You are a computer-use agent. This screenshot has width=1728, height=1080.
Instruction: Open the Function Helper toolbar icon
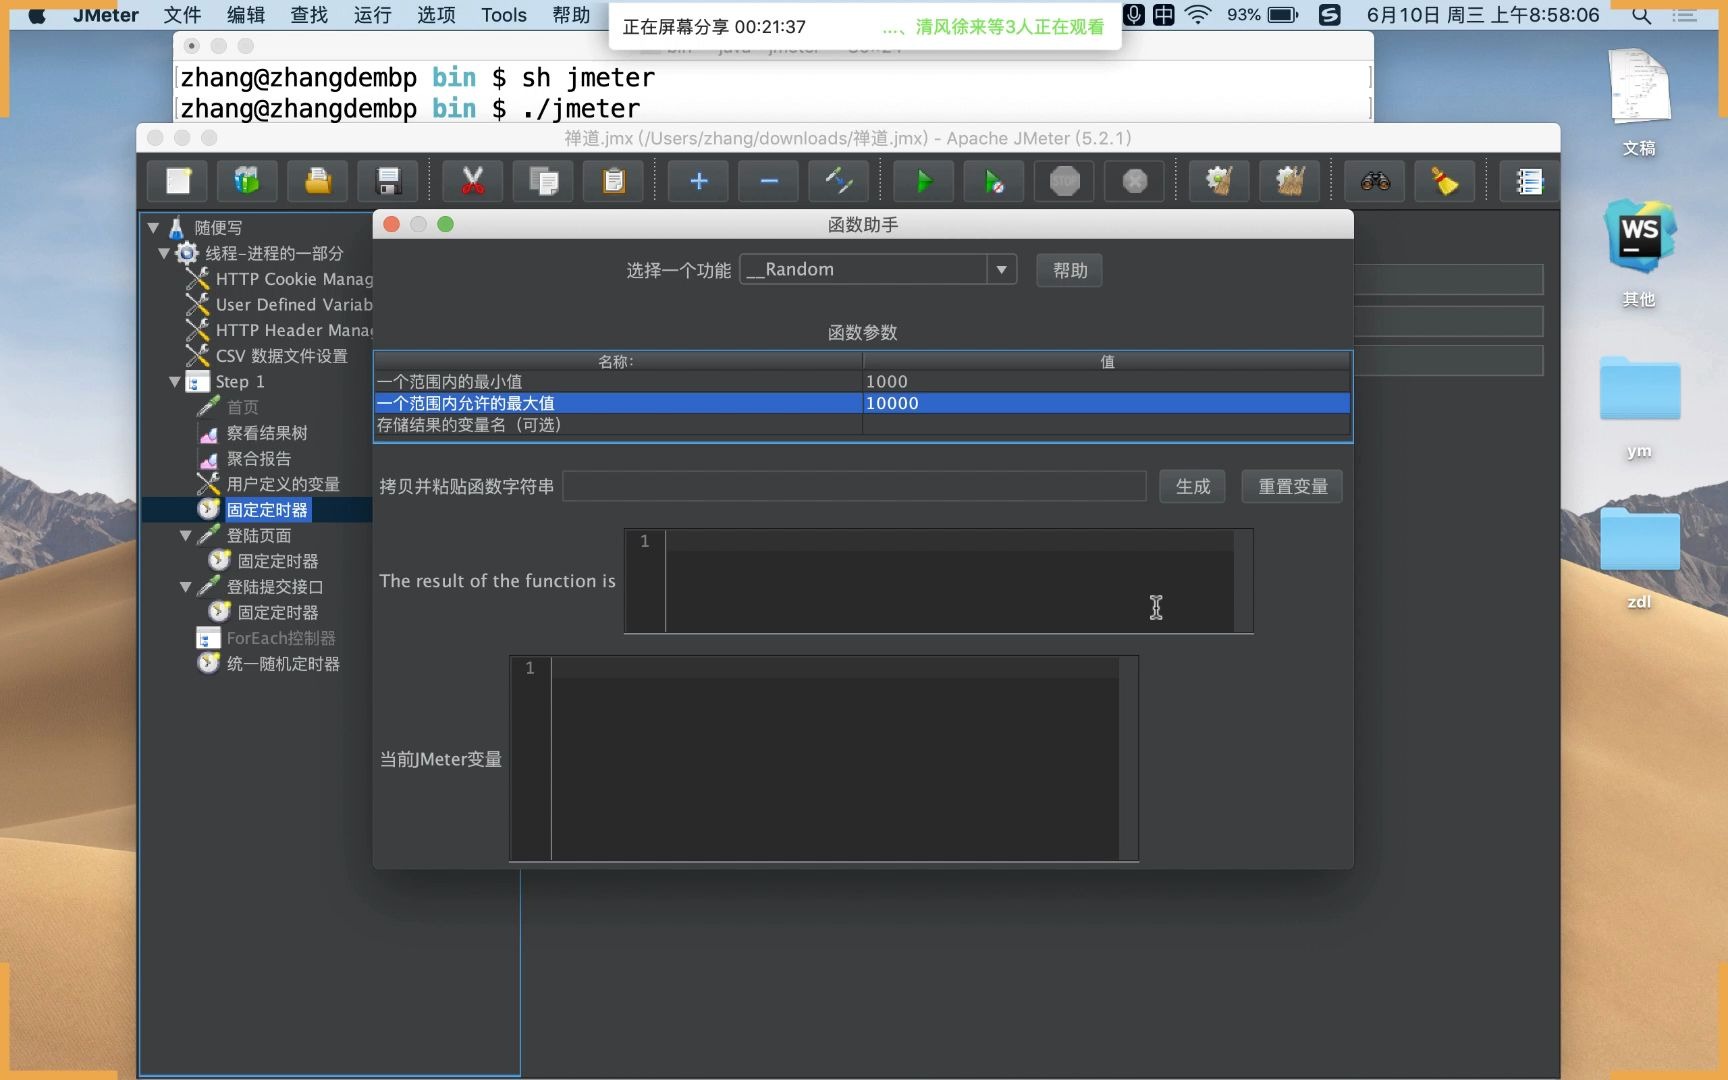[1529, 181]
